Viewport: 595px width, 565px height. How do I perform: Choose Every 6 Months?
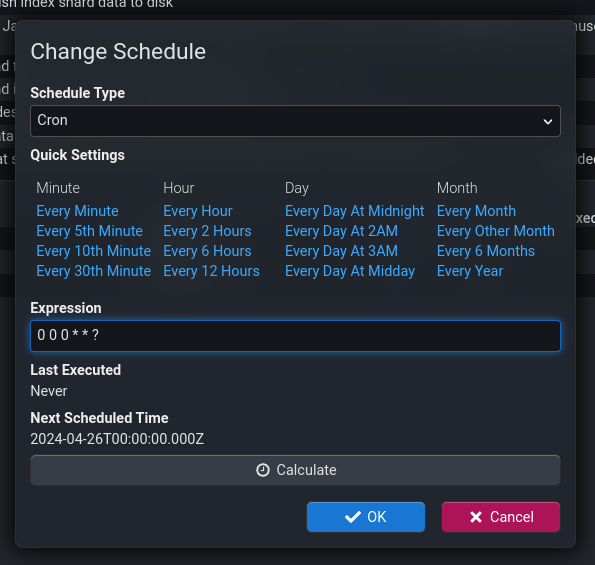(x=486, y=251)
